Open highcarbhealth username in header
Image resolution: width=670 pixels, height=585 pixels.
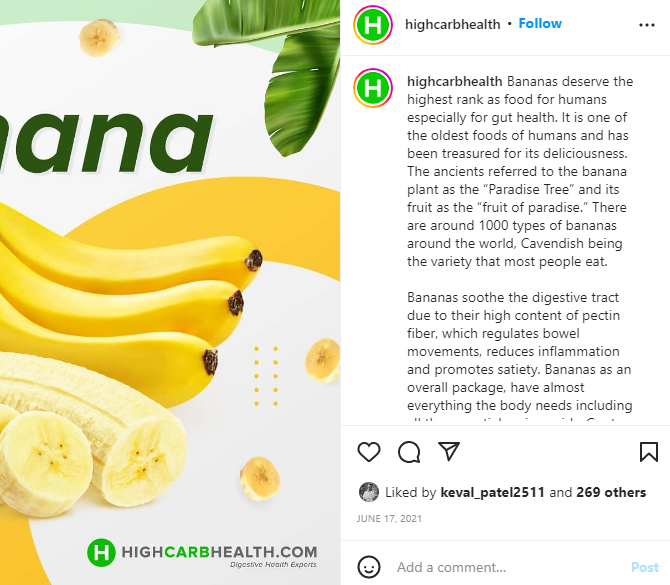(453, 24)
